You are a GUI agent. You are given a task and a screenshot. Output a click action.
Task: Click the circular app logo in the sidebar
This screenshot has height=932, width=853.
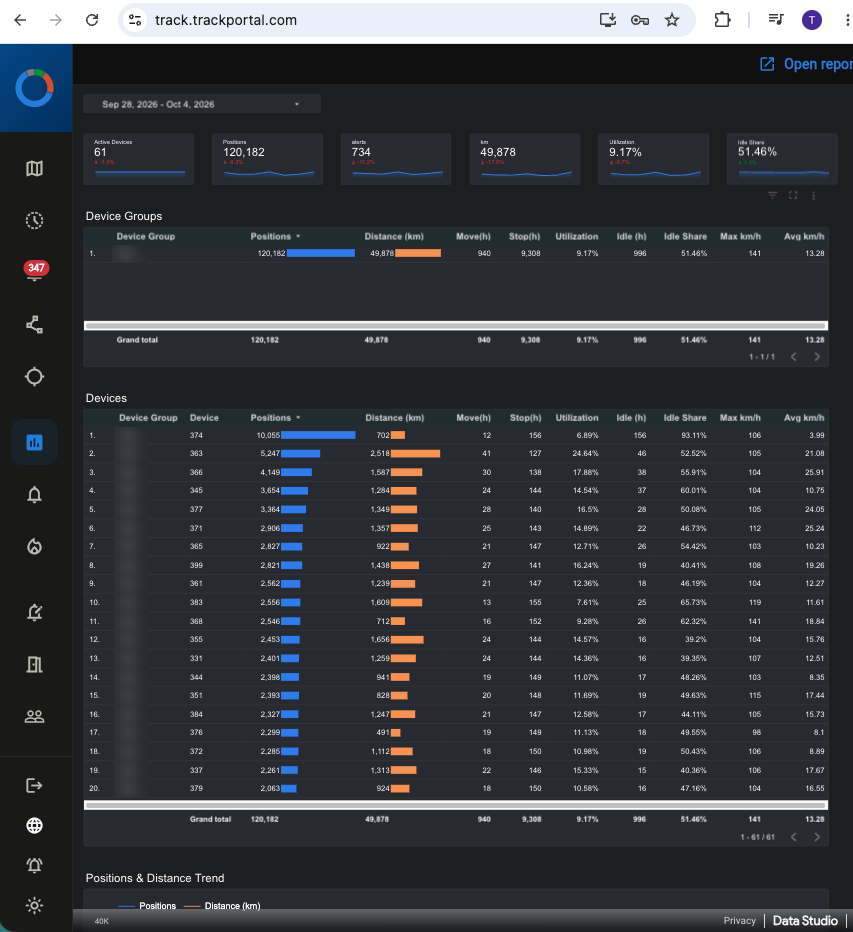coord(34,88)
